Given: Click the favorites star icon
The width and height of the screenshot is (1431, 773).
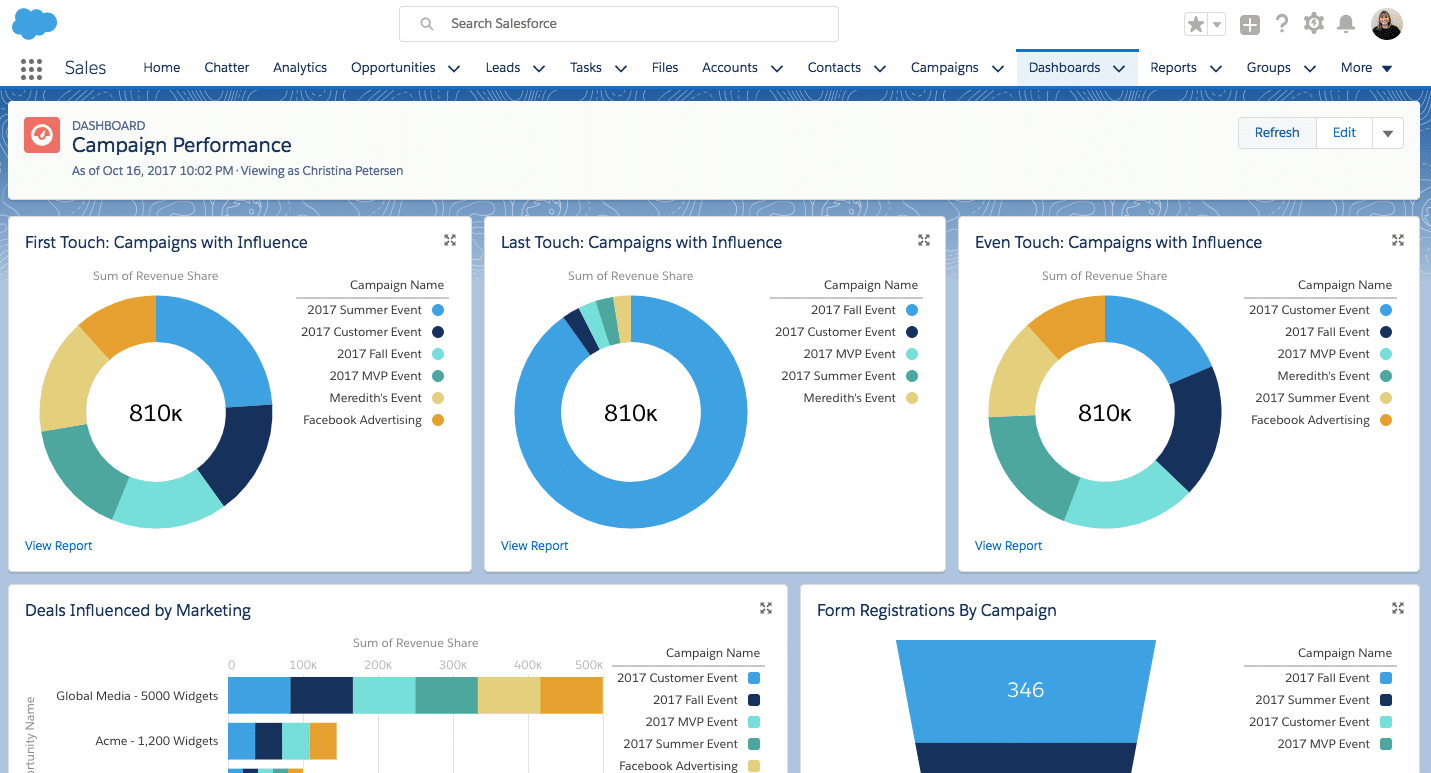Looking at the screenshot, I should [1195, 23].
